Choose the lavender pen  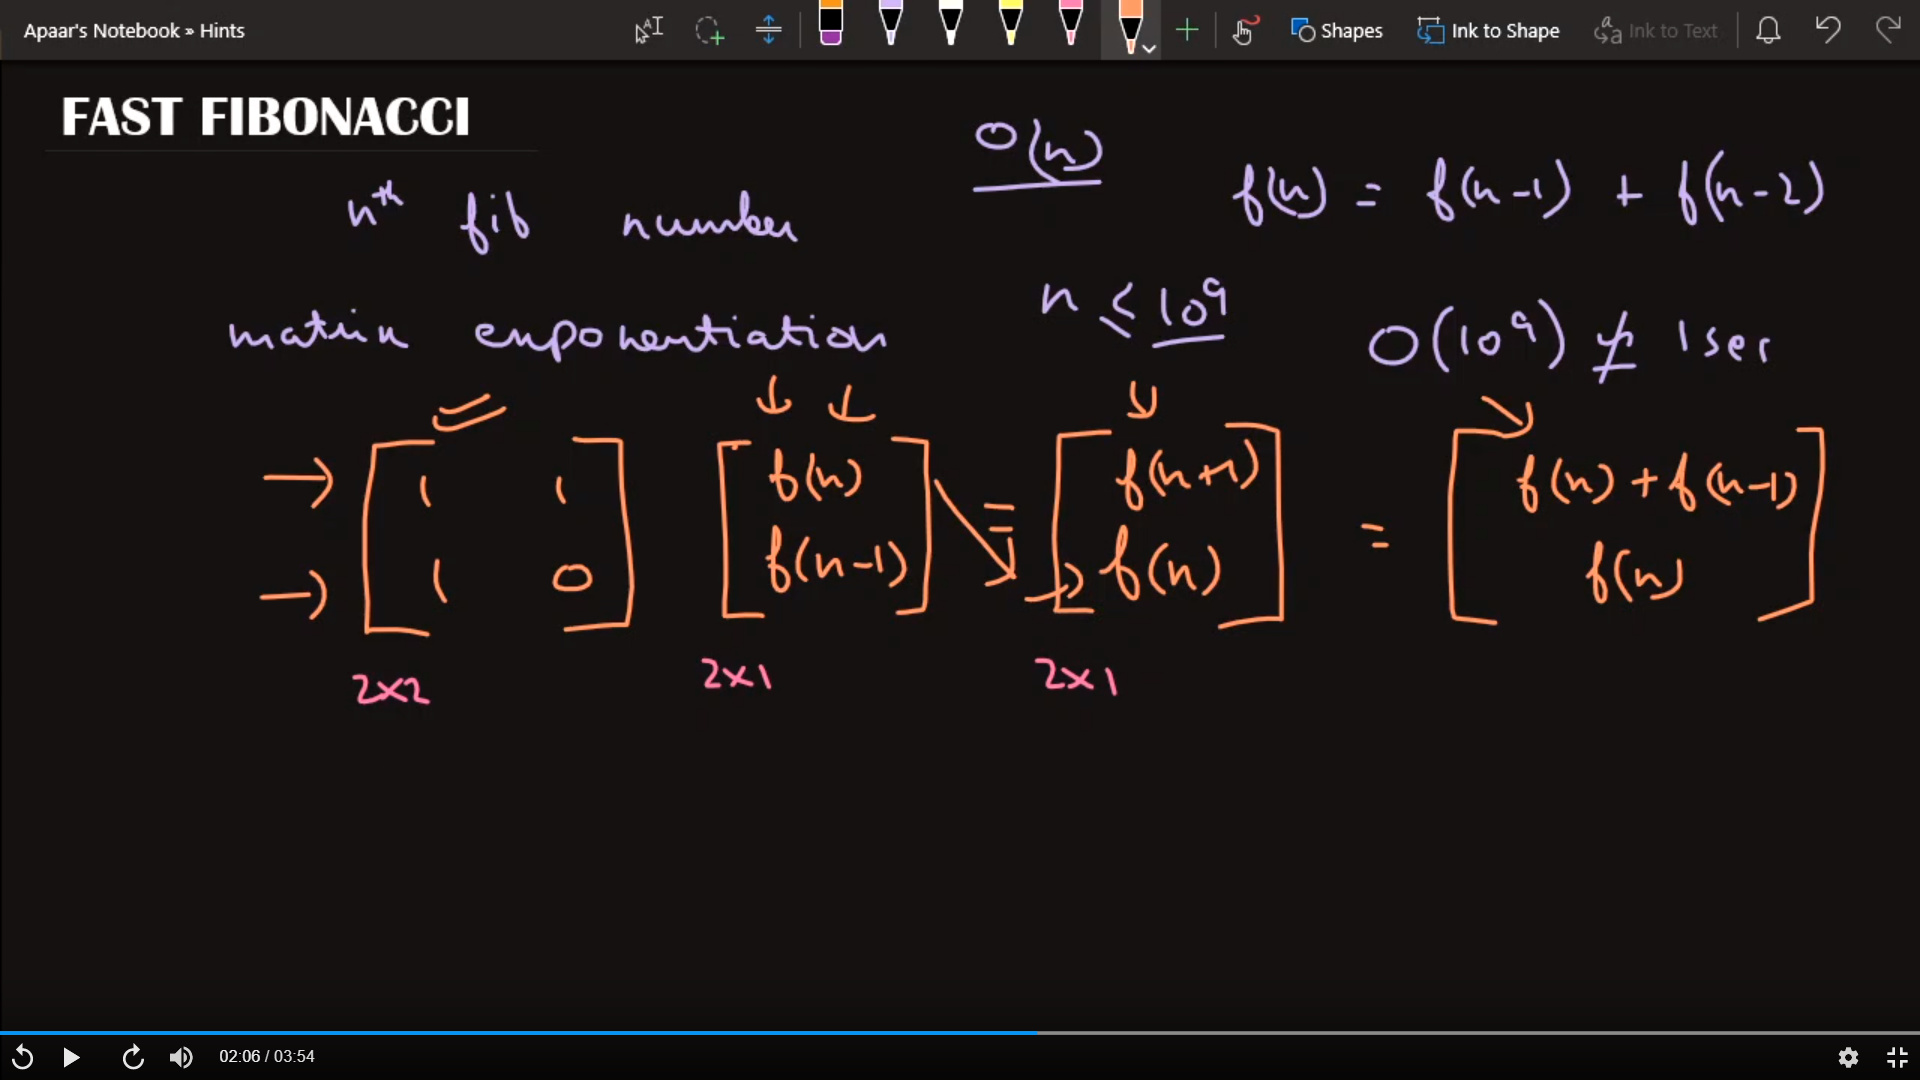[890, 25]
